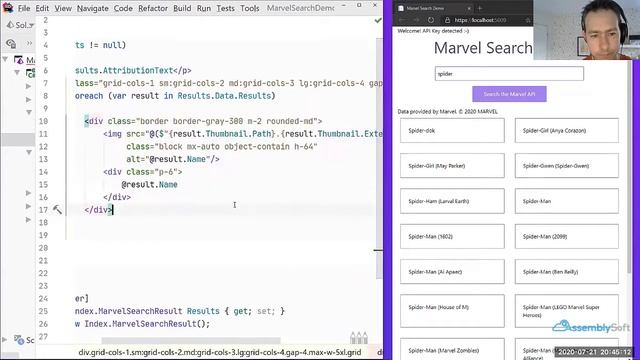Open the Edit menu
The image size is (640, 360).
(42, 8)
